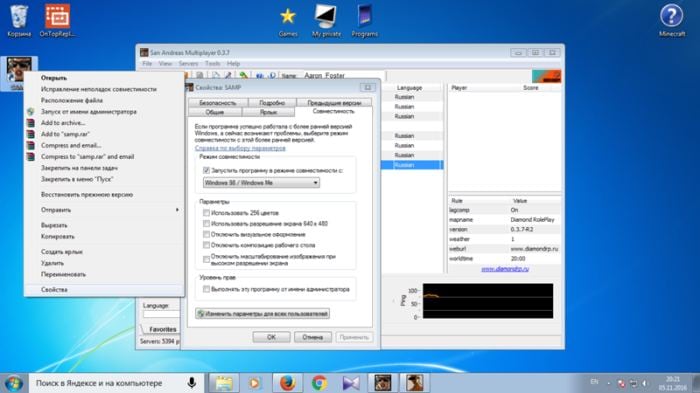Switch to the Безопасность tab

click(x=217, y=103)
